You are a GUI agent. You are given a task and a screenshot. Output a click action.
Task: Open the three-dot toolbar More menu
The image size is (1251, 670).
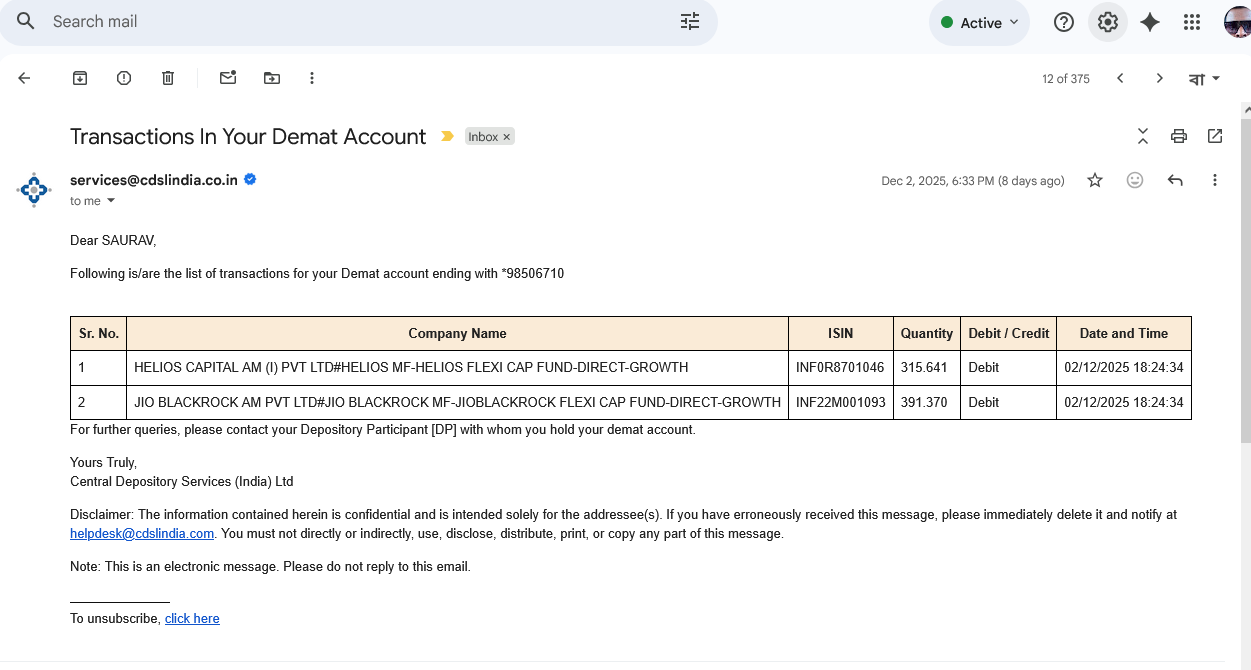click(312, 78)
